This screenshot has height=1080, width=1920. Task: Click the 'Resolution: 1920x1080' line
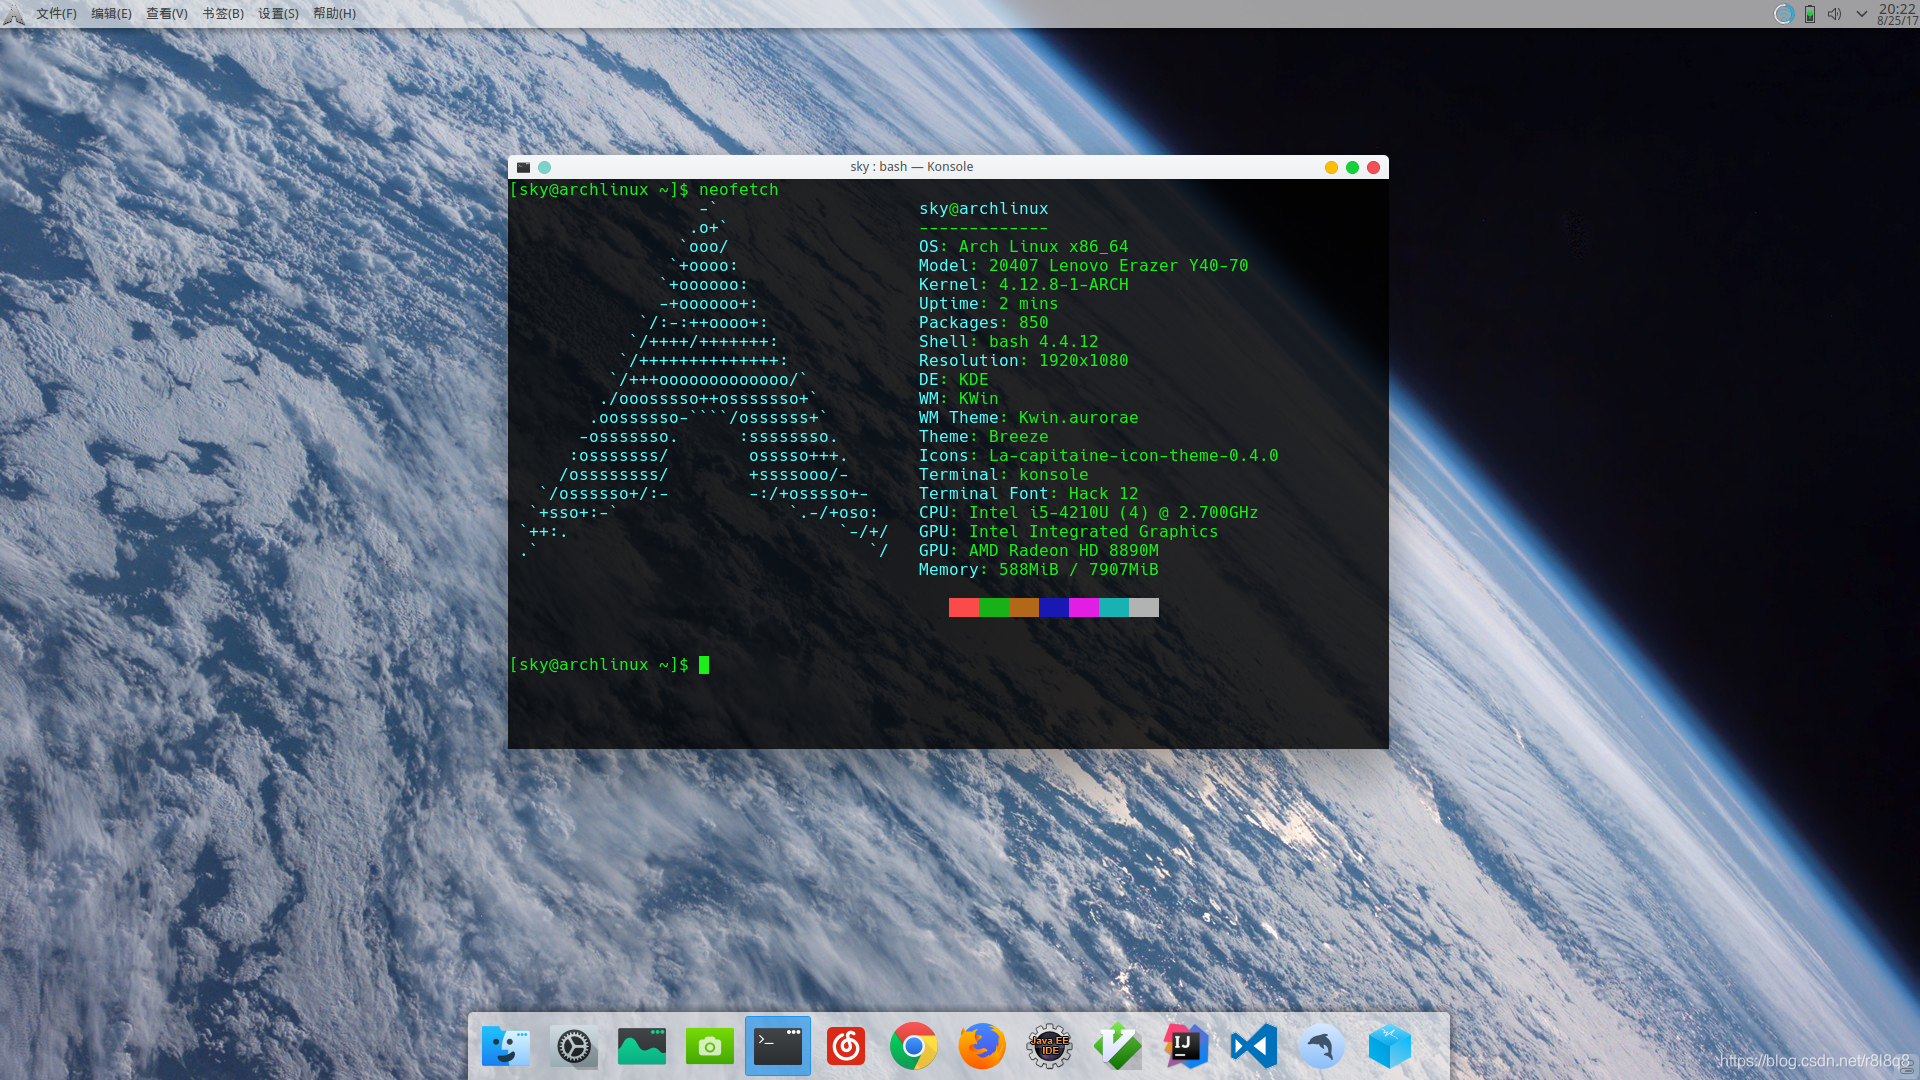1024,361
